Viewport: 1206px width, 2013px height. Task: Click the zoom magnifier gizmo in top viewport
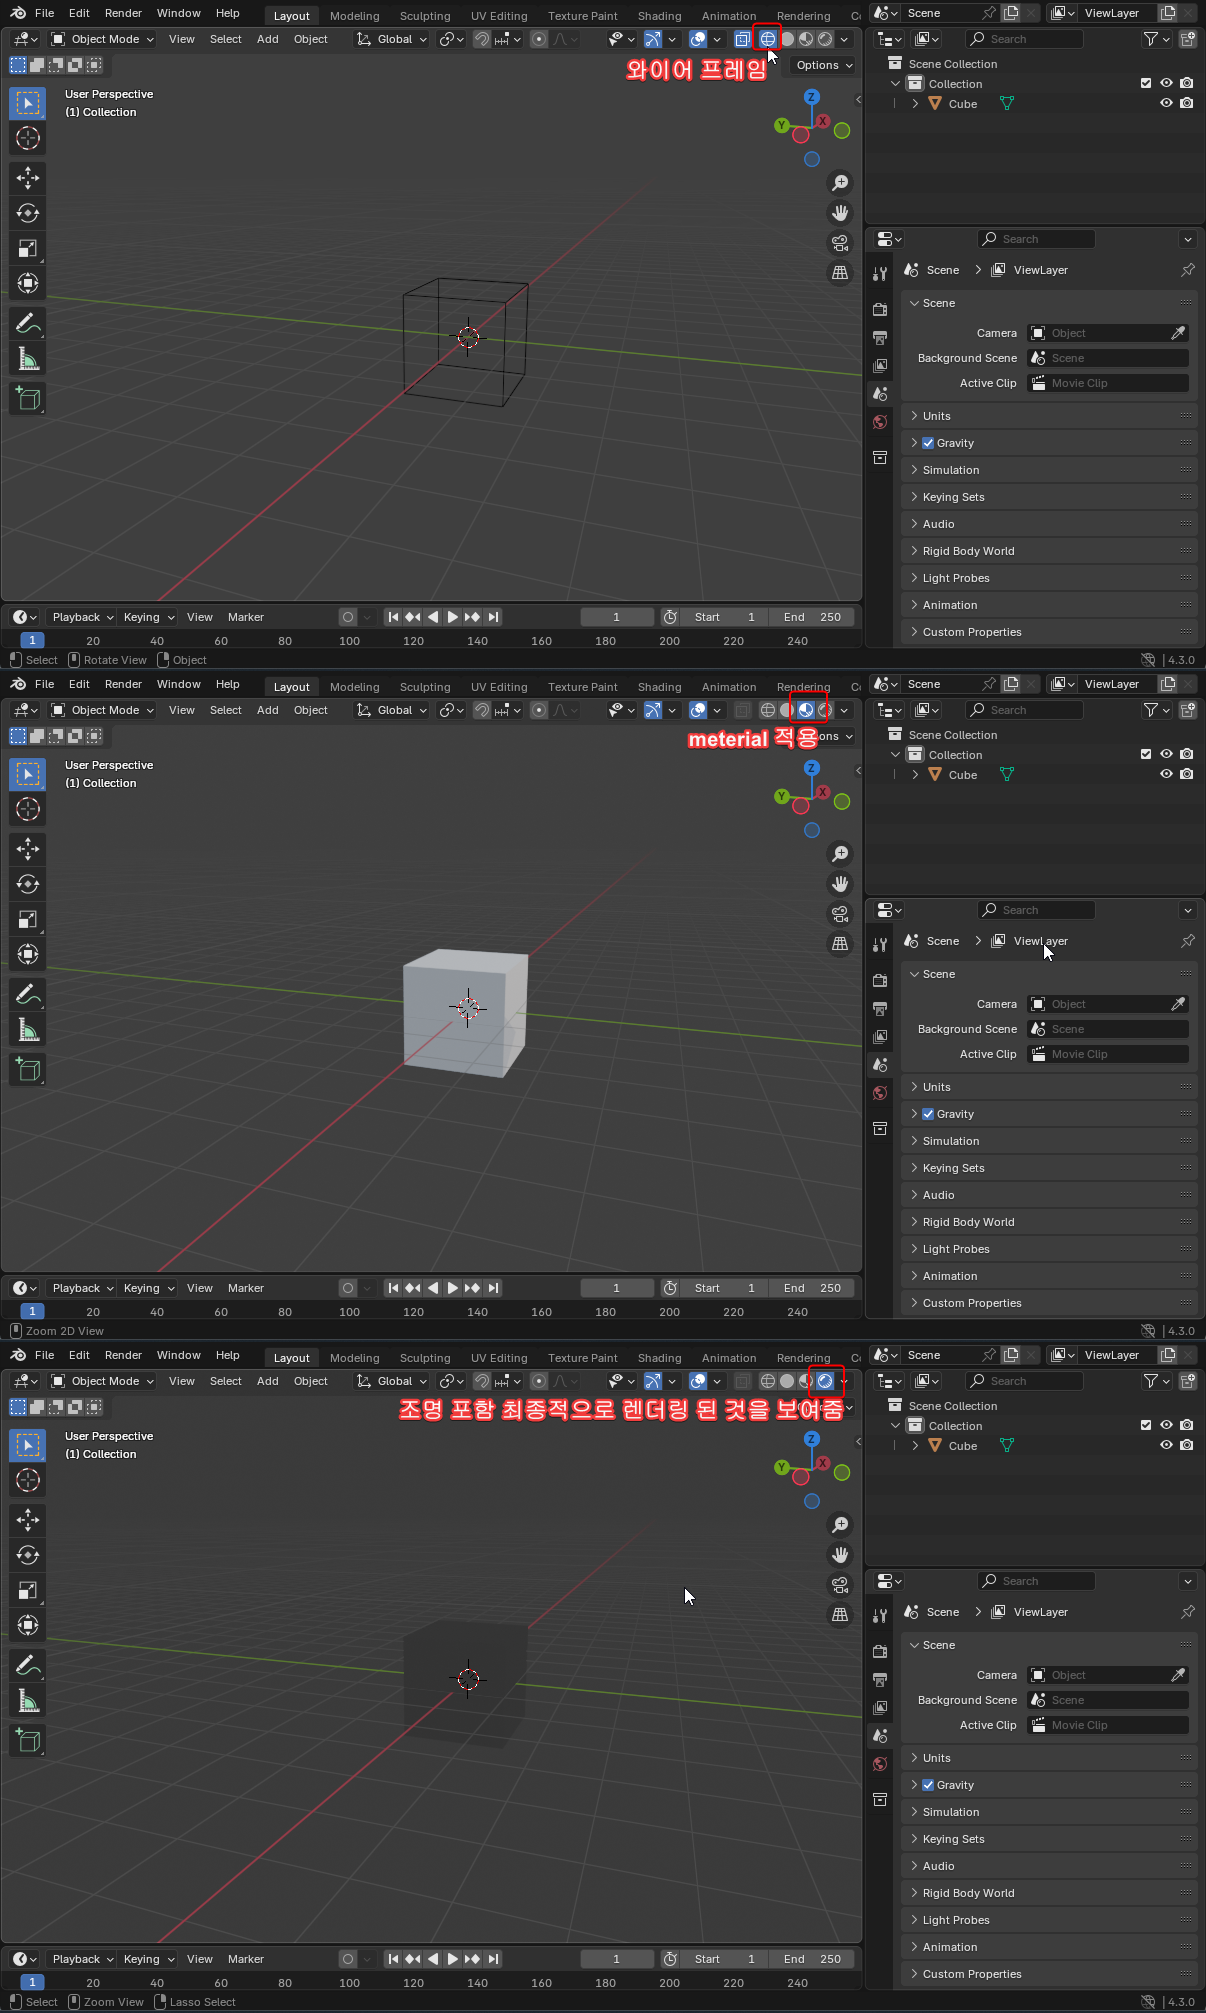(x=840, y=183)
